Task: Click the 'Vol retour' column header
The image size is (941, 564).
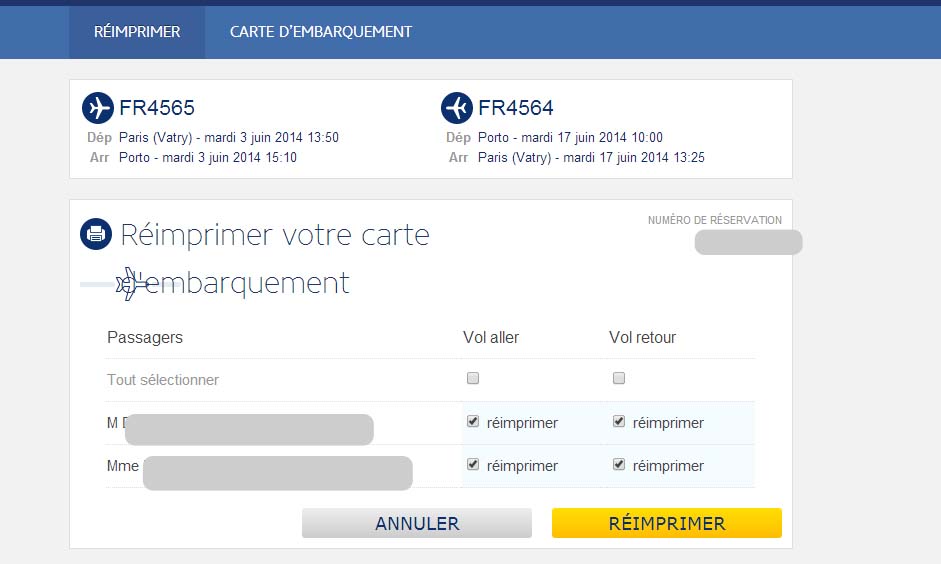Action: (x=642, y=337)
